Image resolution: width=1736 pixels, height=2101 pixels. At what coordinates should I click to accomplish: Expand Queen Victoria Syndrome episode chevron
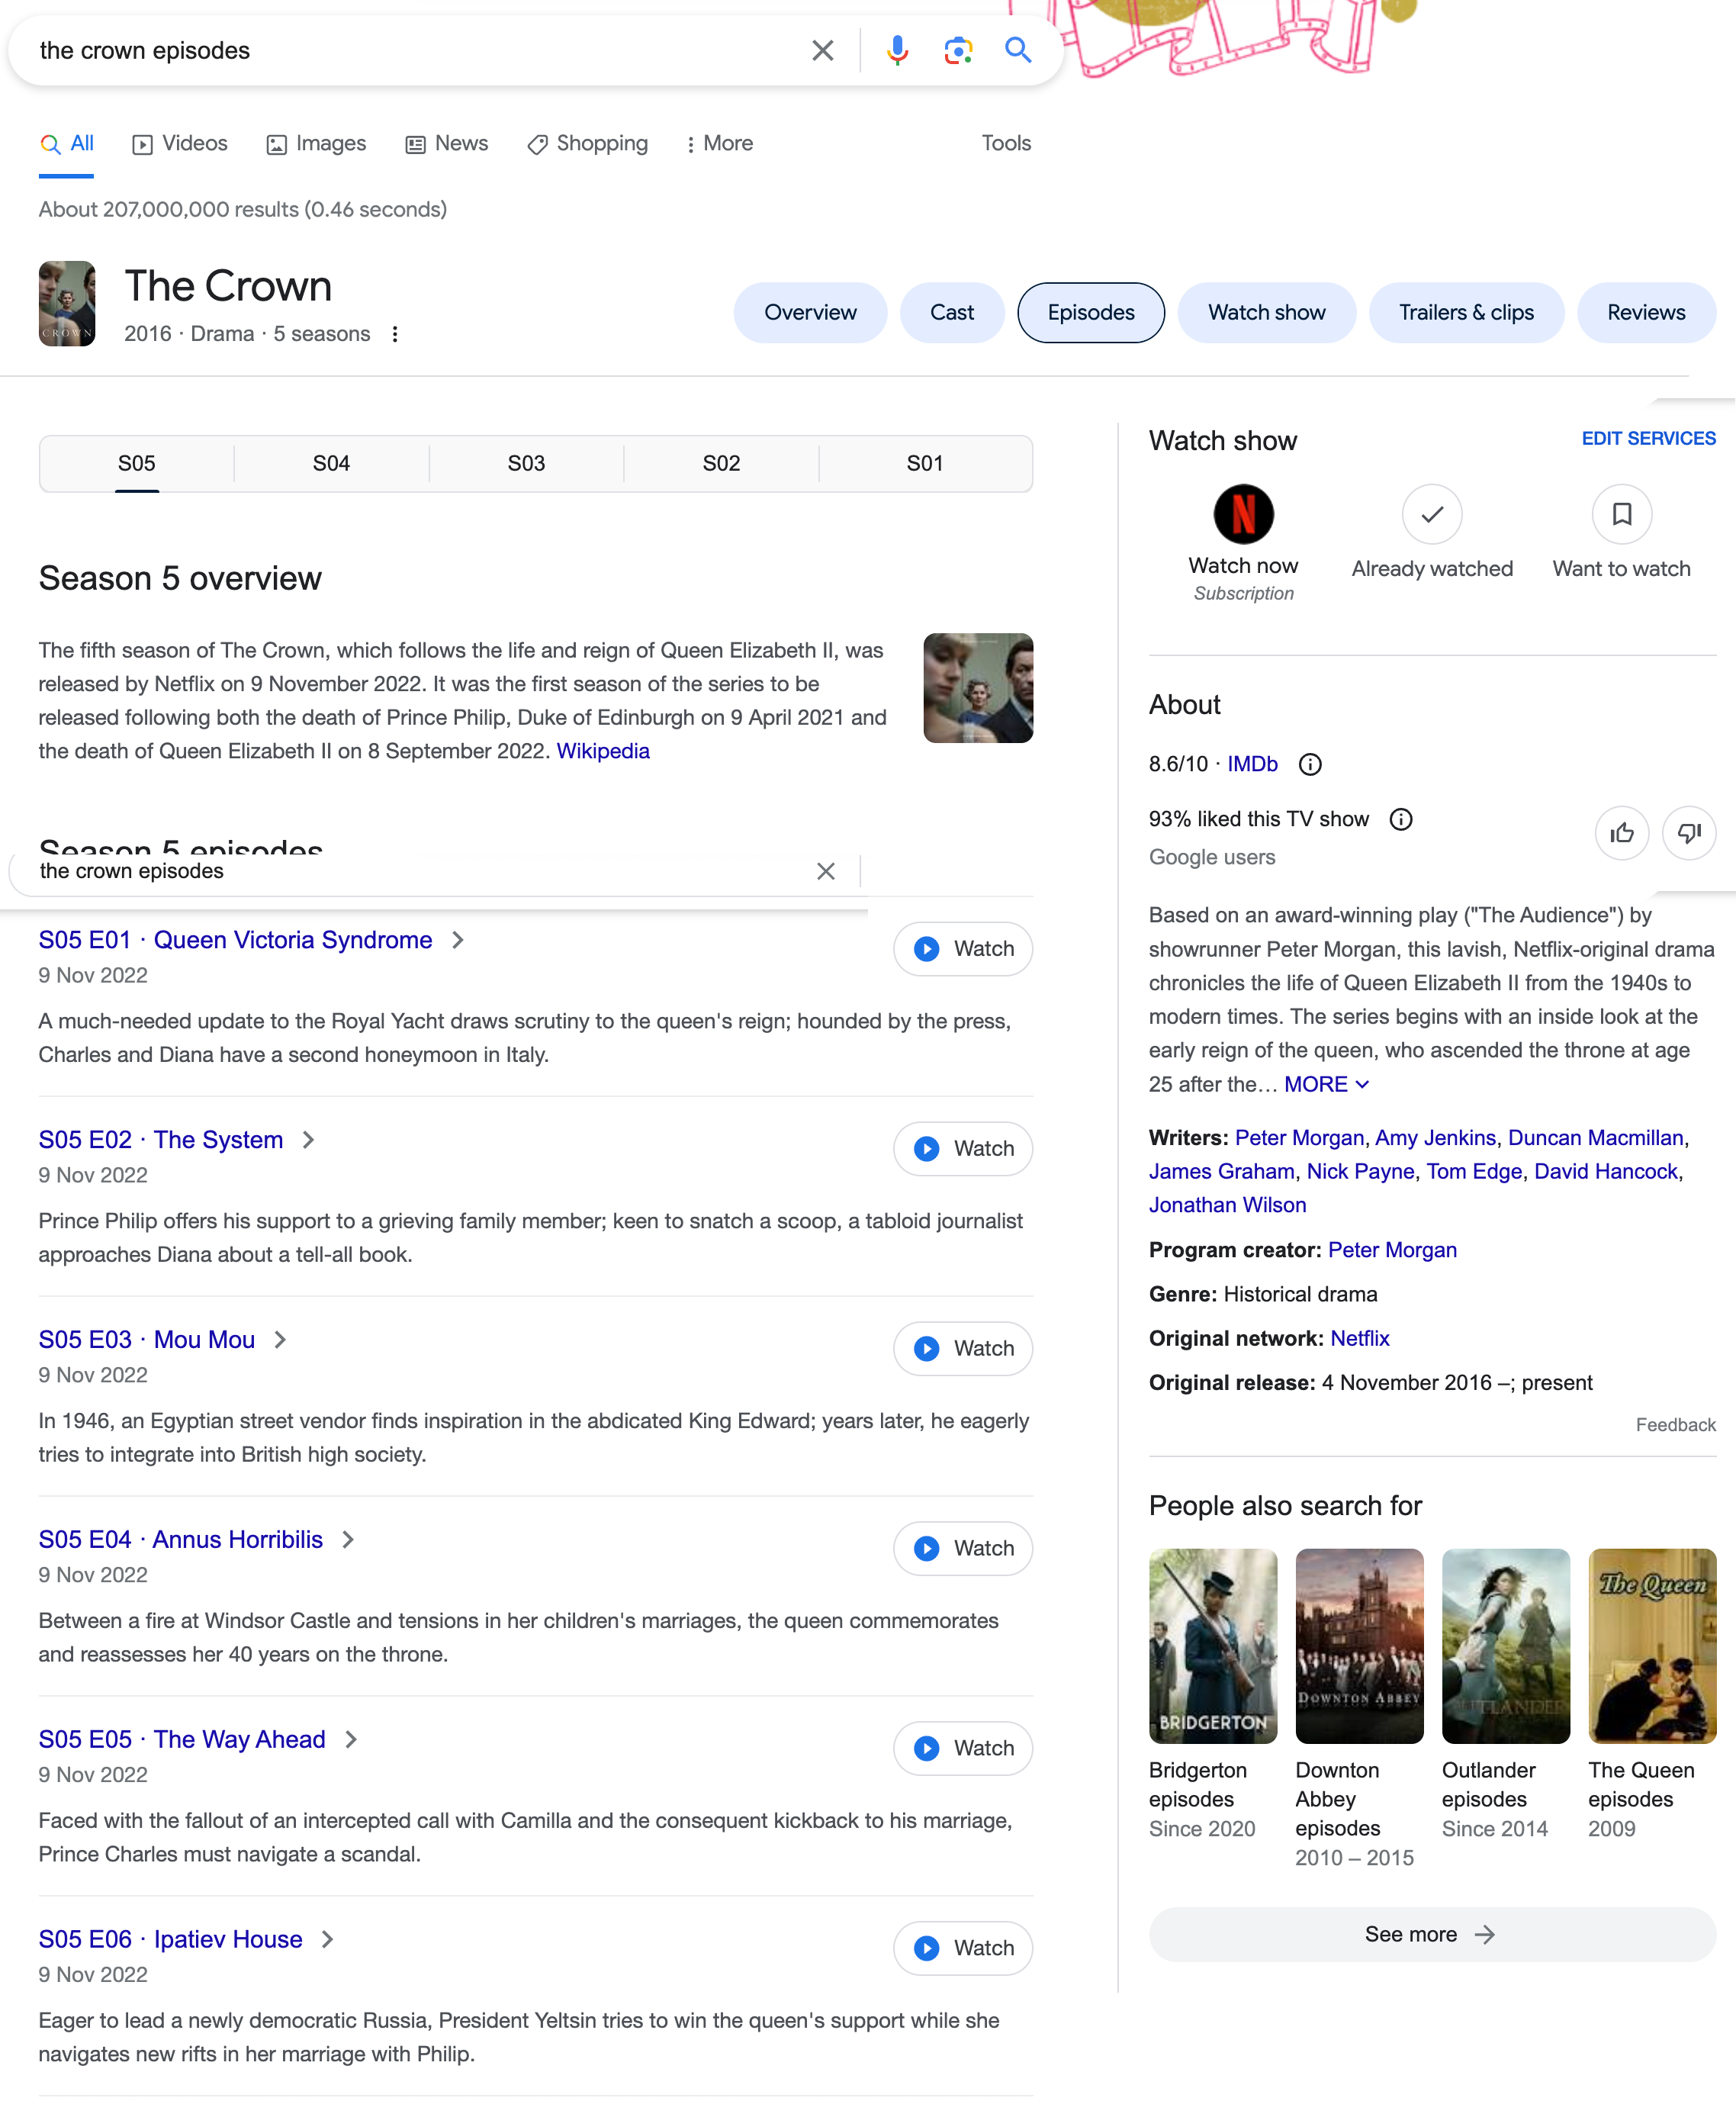click(x=458, y=940)
